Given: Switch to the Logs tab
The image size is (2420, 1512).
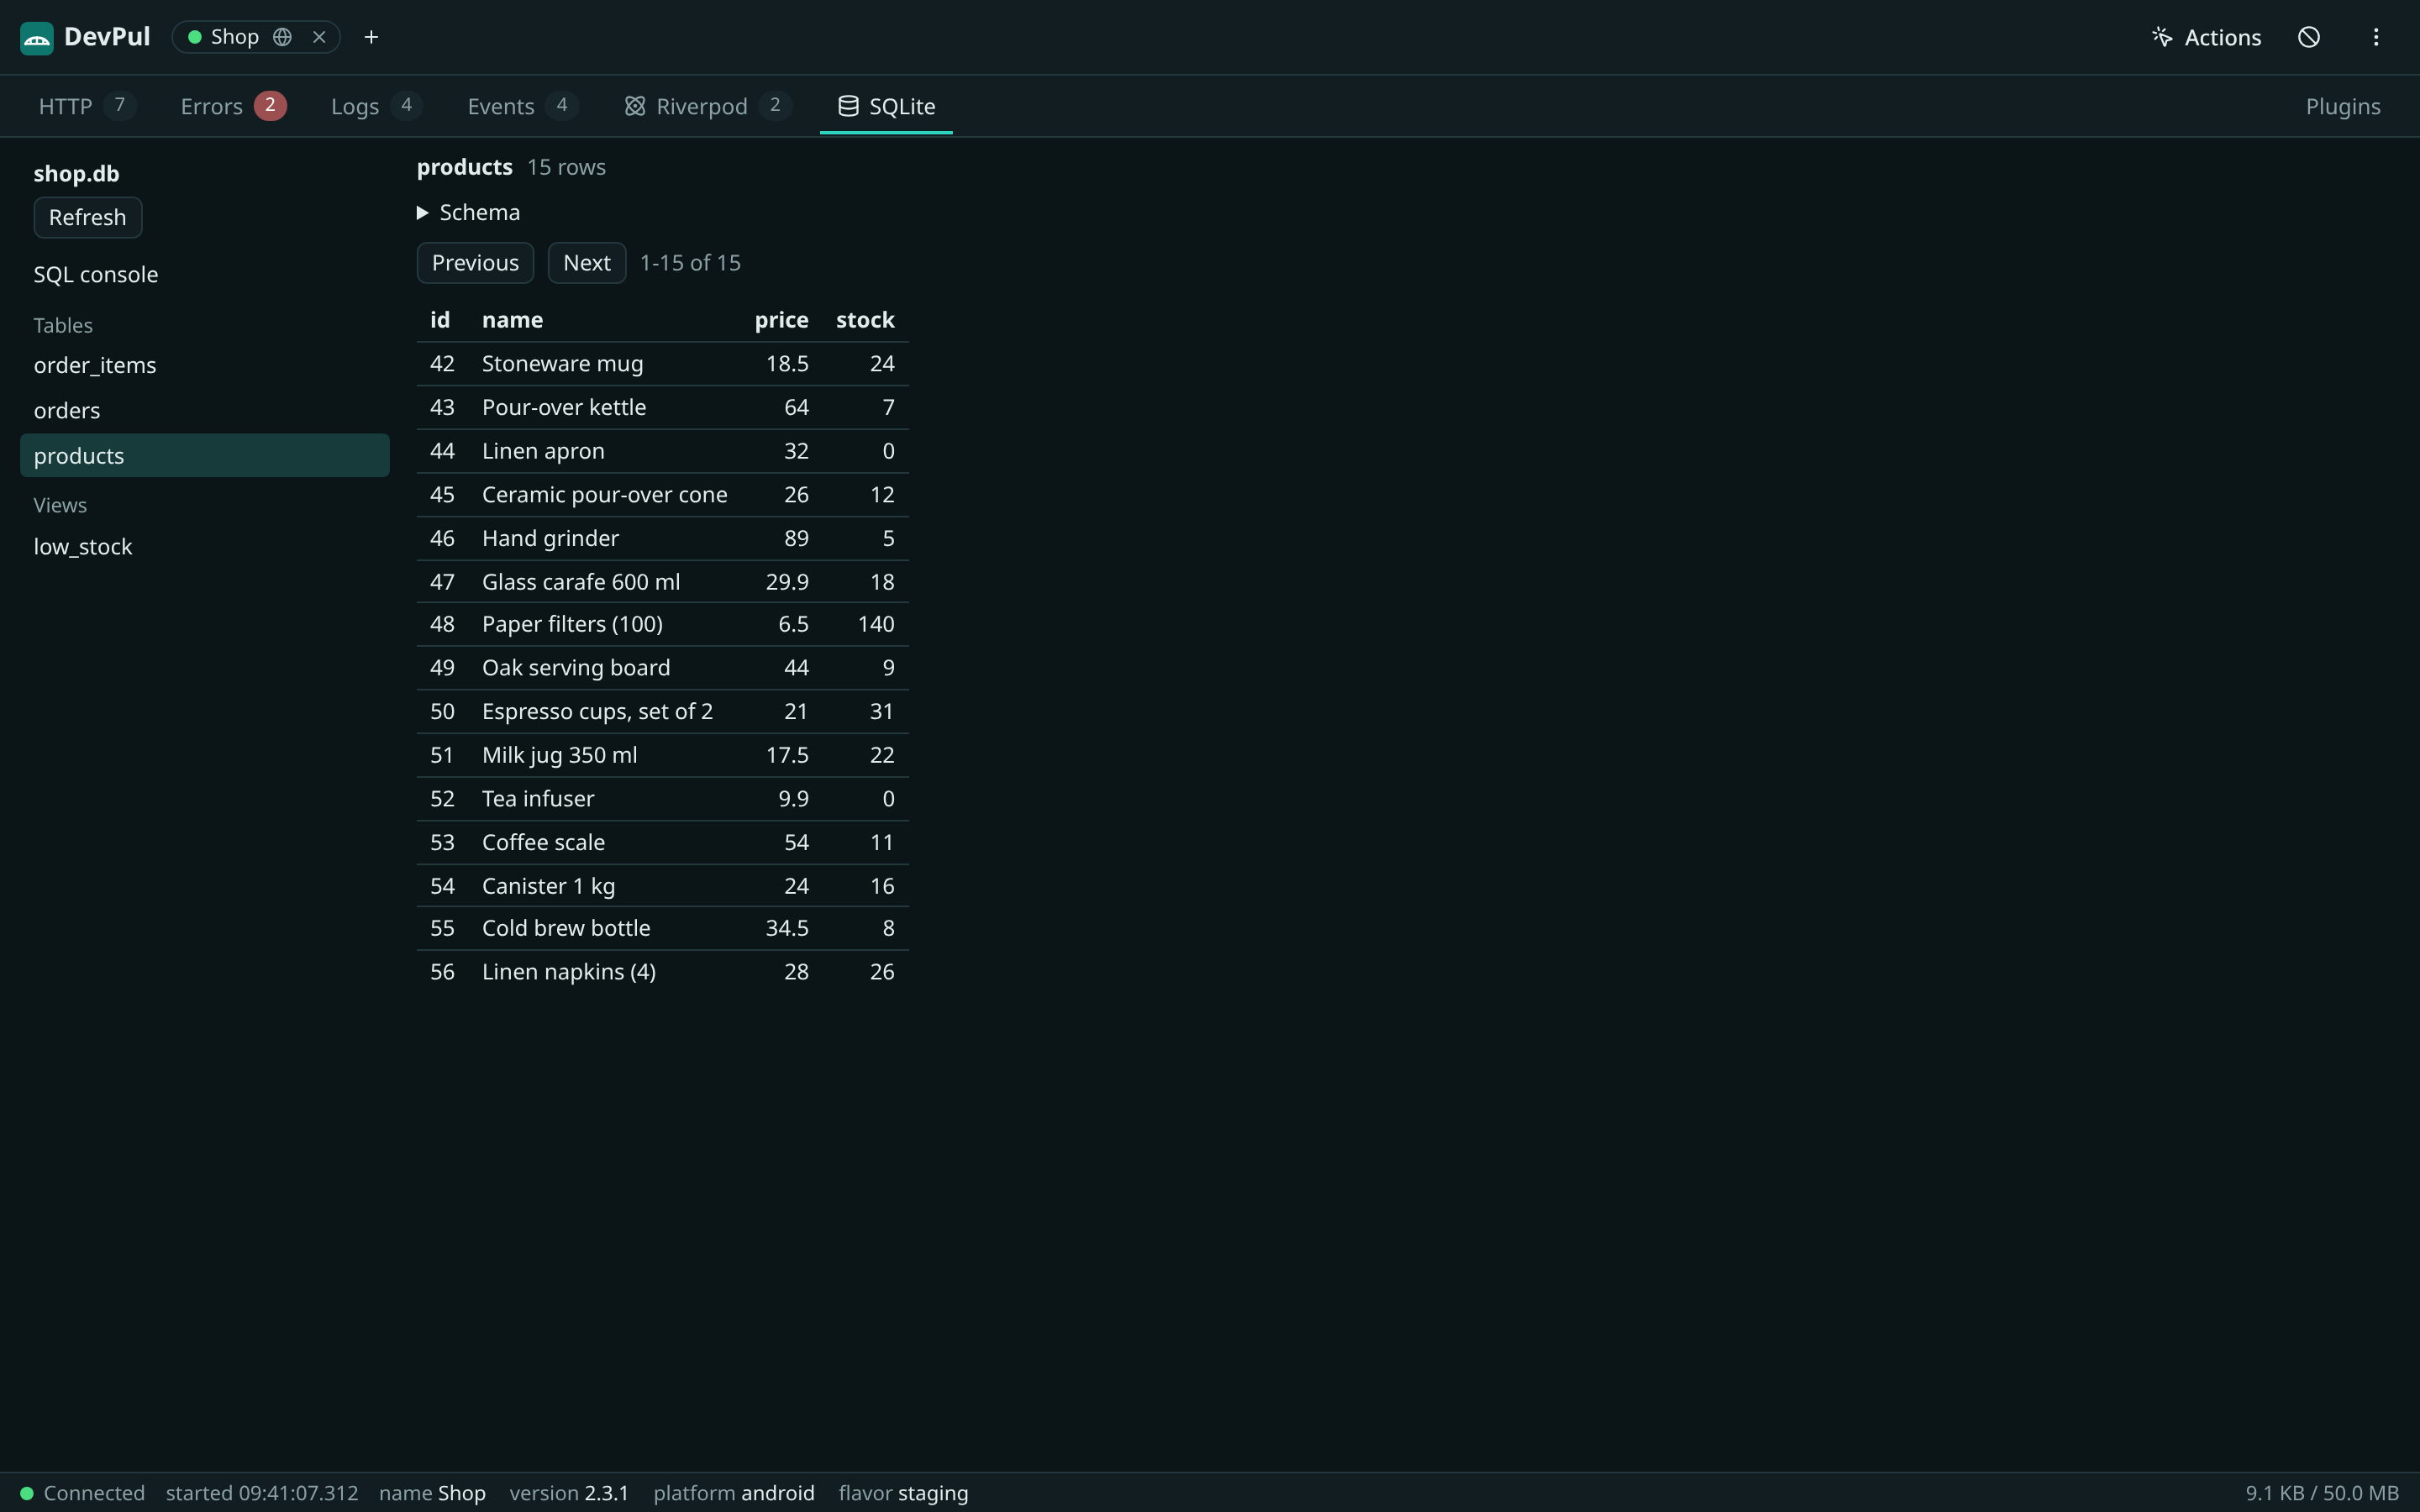Looking at the screenshot, I should [376, 106].
